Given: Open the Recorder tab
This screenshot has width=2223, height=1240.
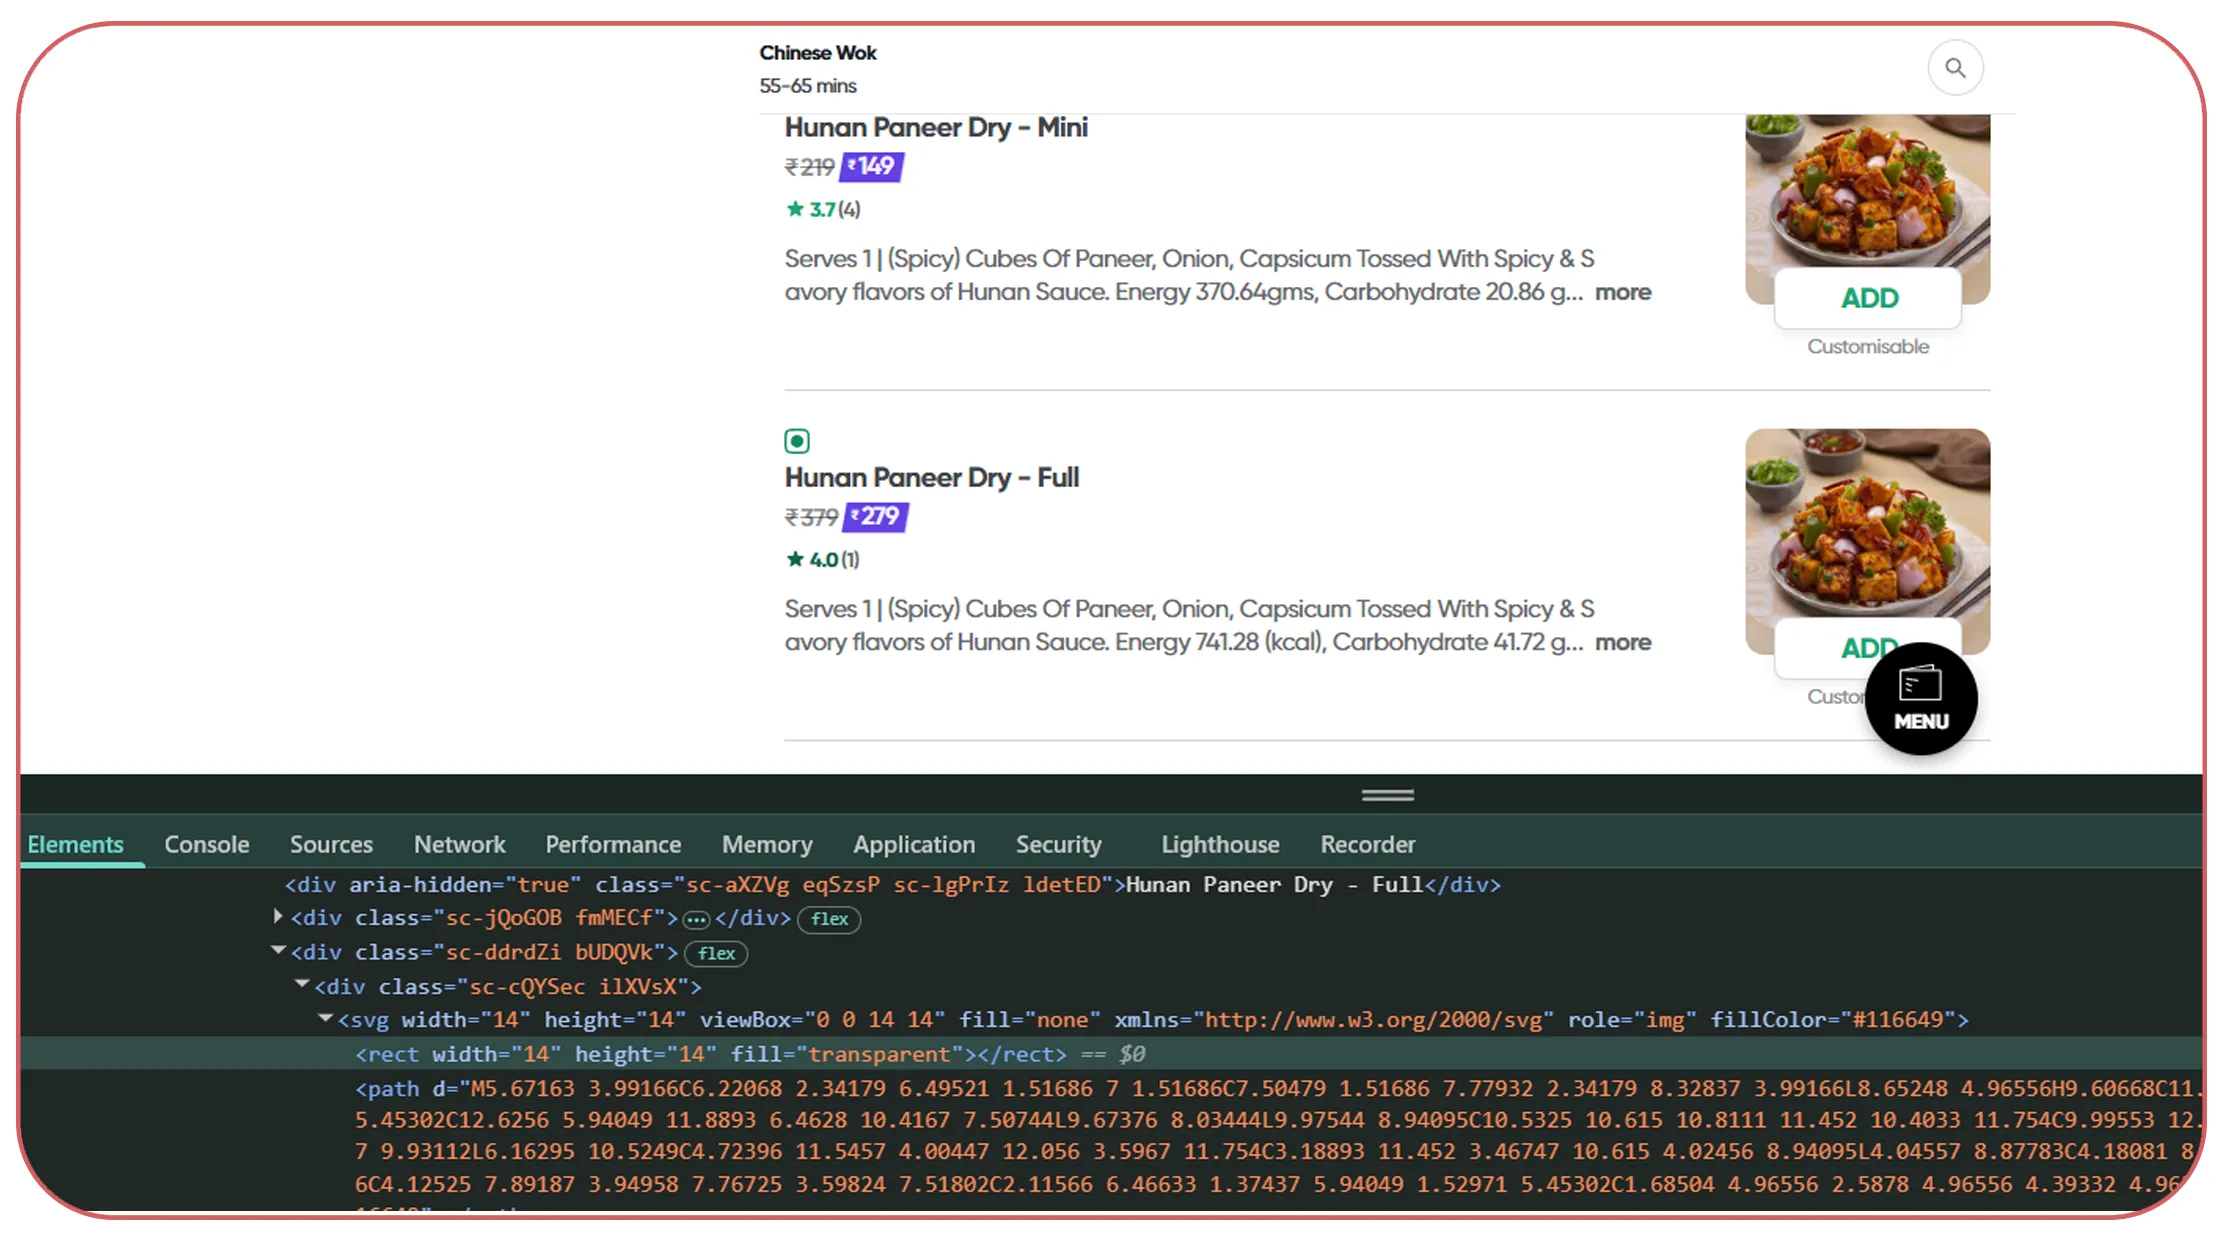Looking at the screenshot, I should 1368,845.
